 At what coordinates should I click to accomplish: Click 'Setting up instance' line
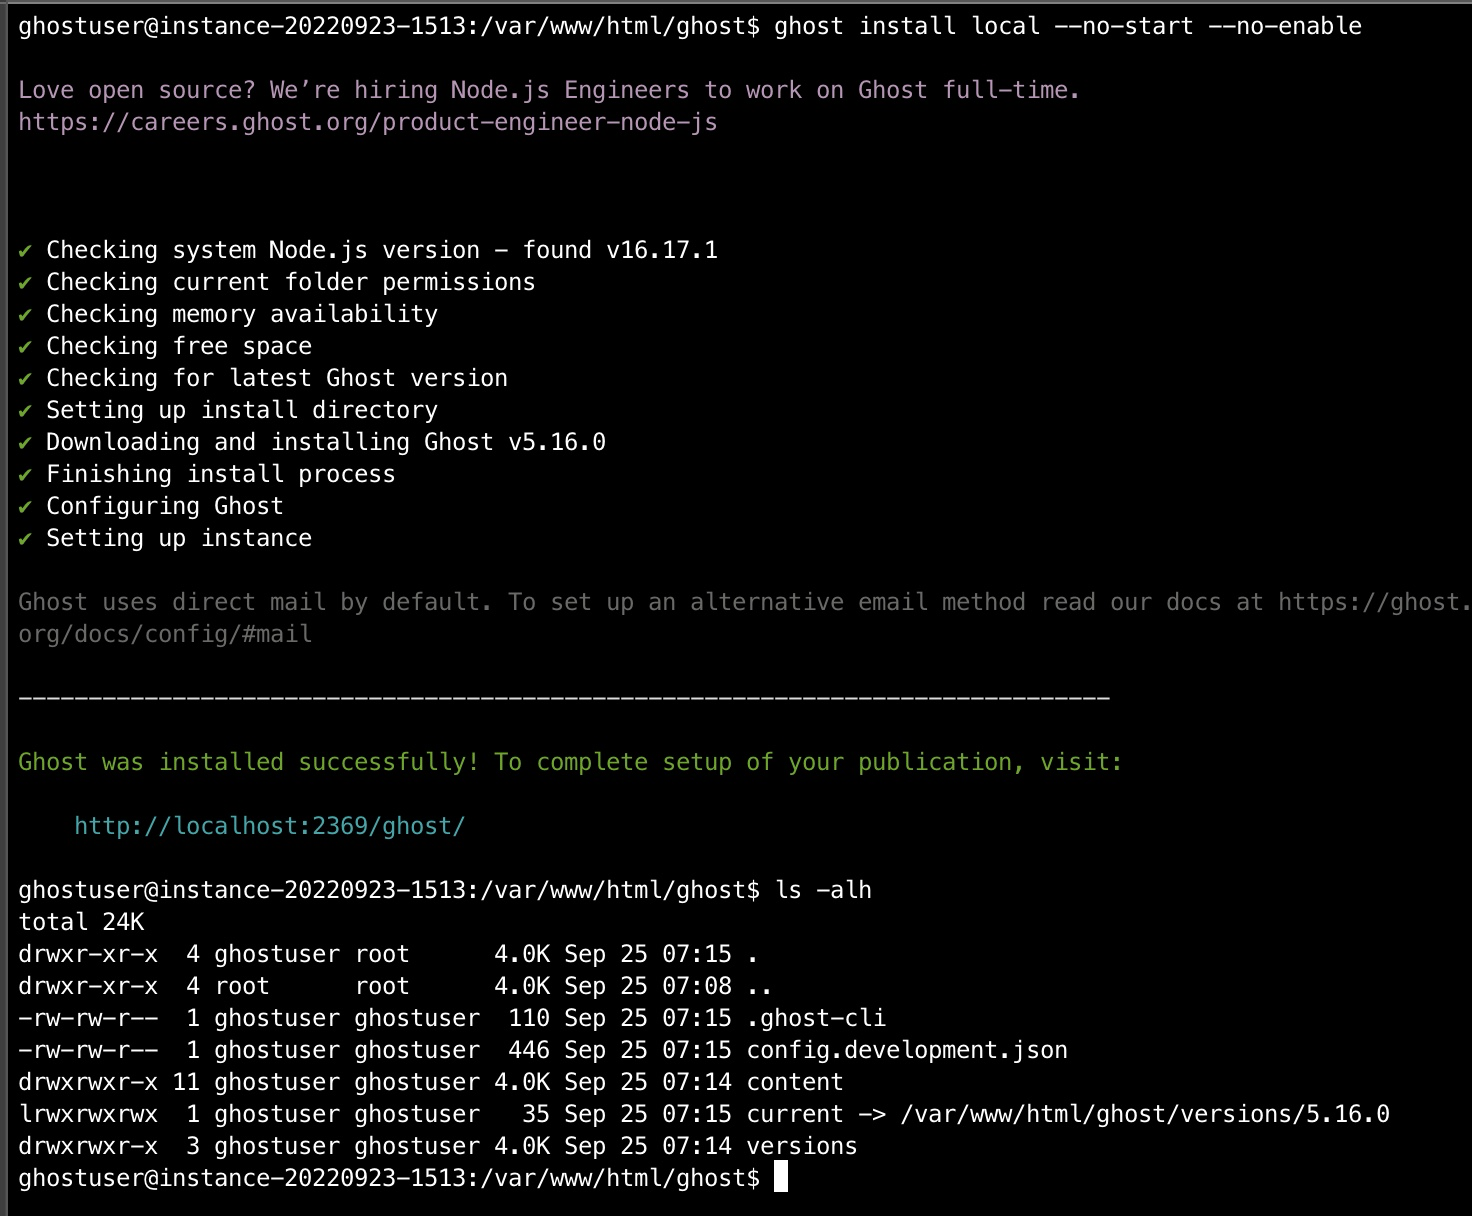click(x=179, y=538)
